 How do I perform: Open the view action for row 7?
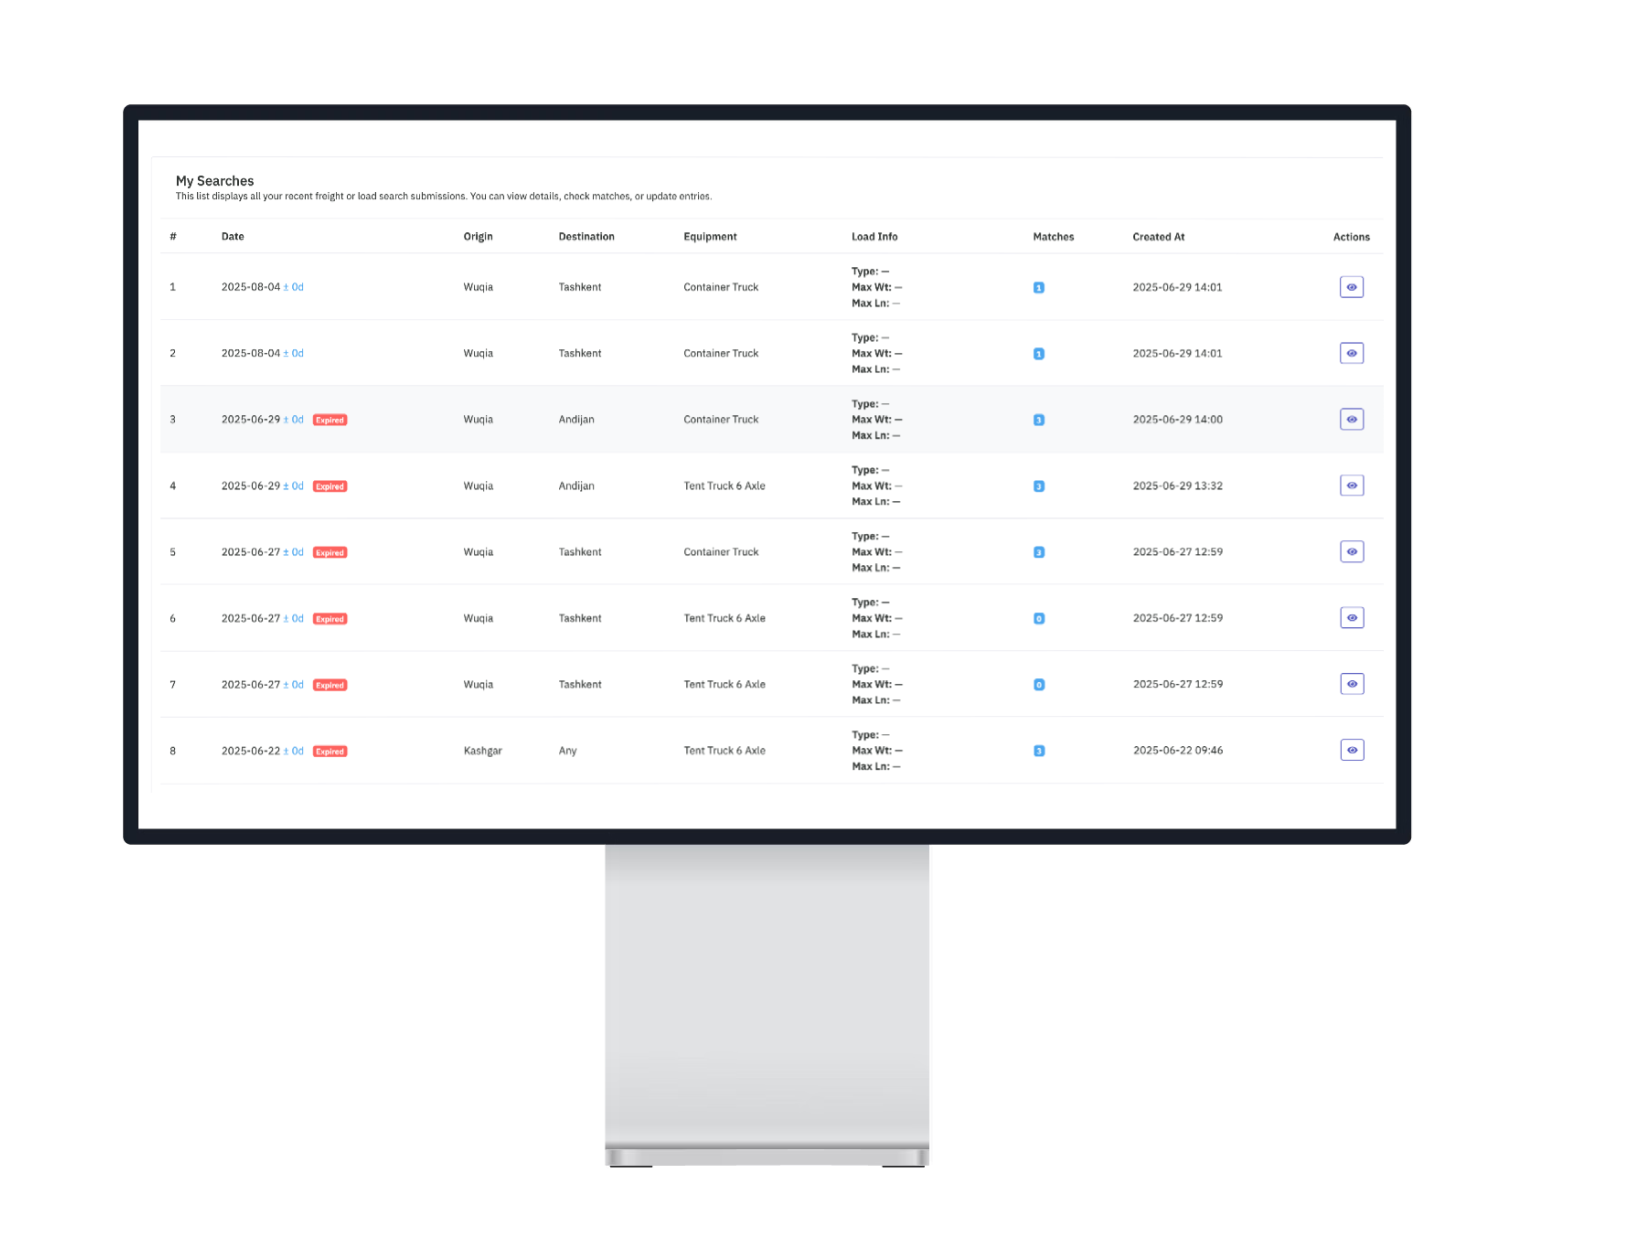[1351, 684]
